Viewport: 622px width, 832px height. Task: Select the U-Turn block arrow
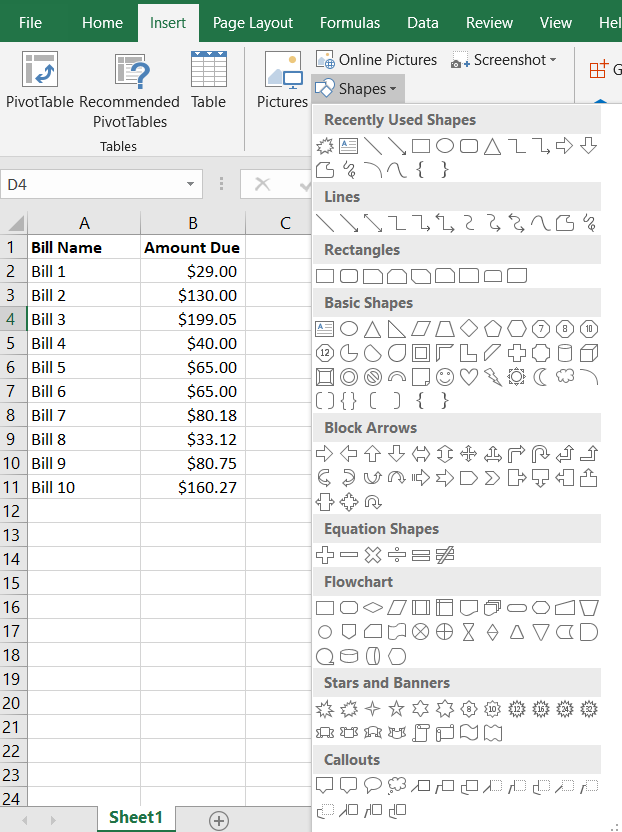[541, 453]
